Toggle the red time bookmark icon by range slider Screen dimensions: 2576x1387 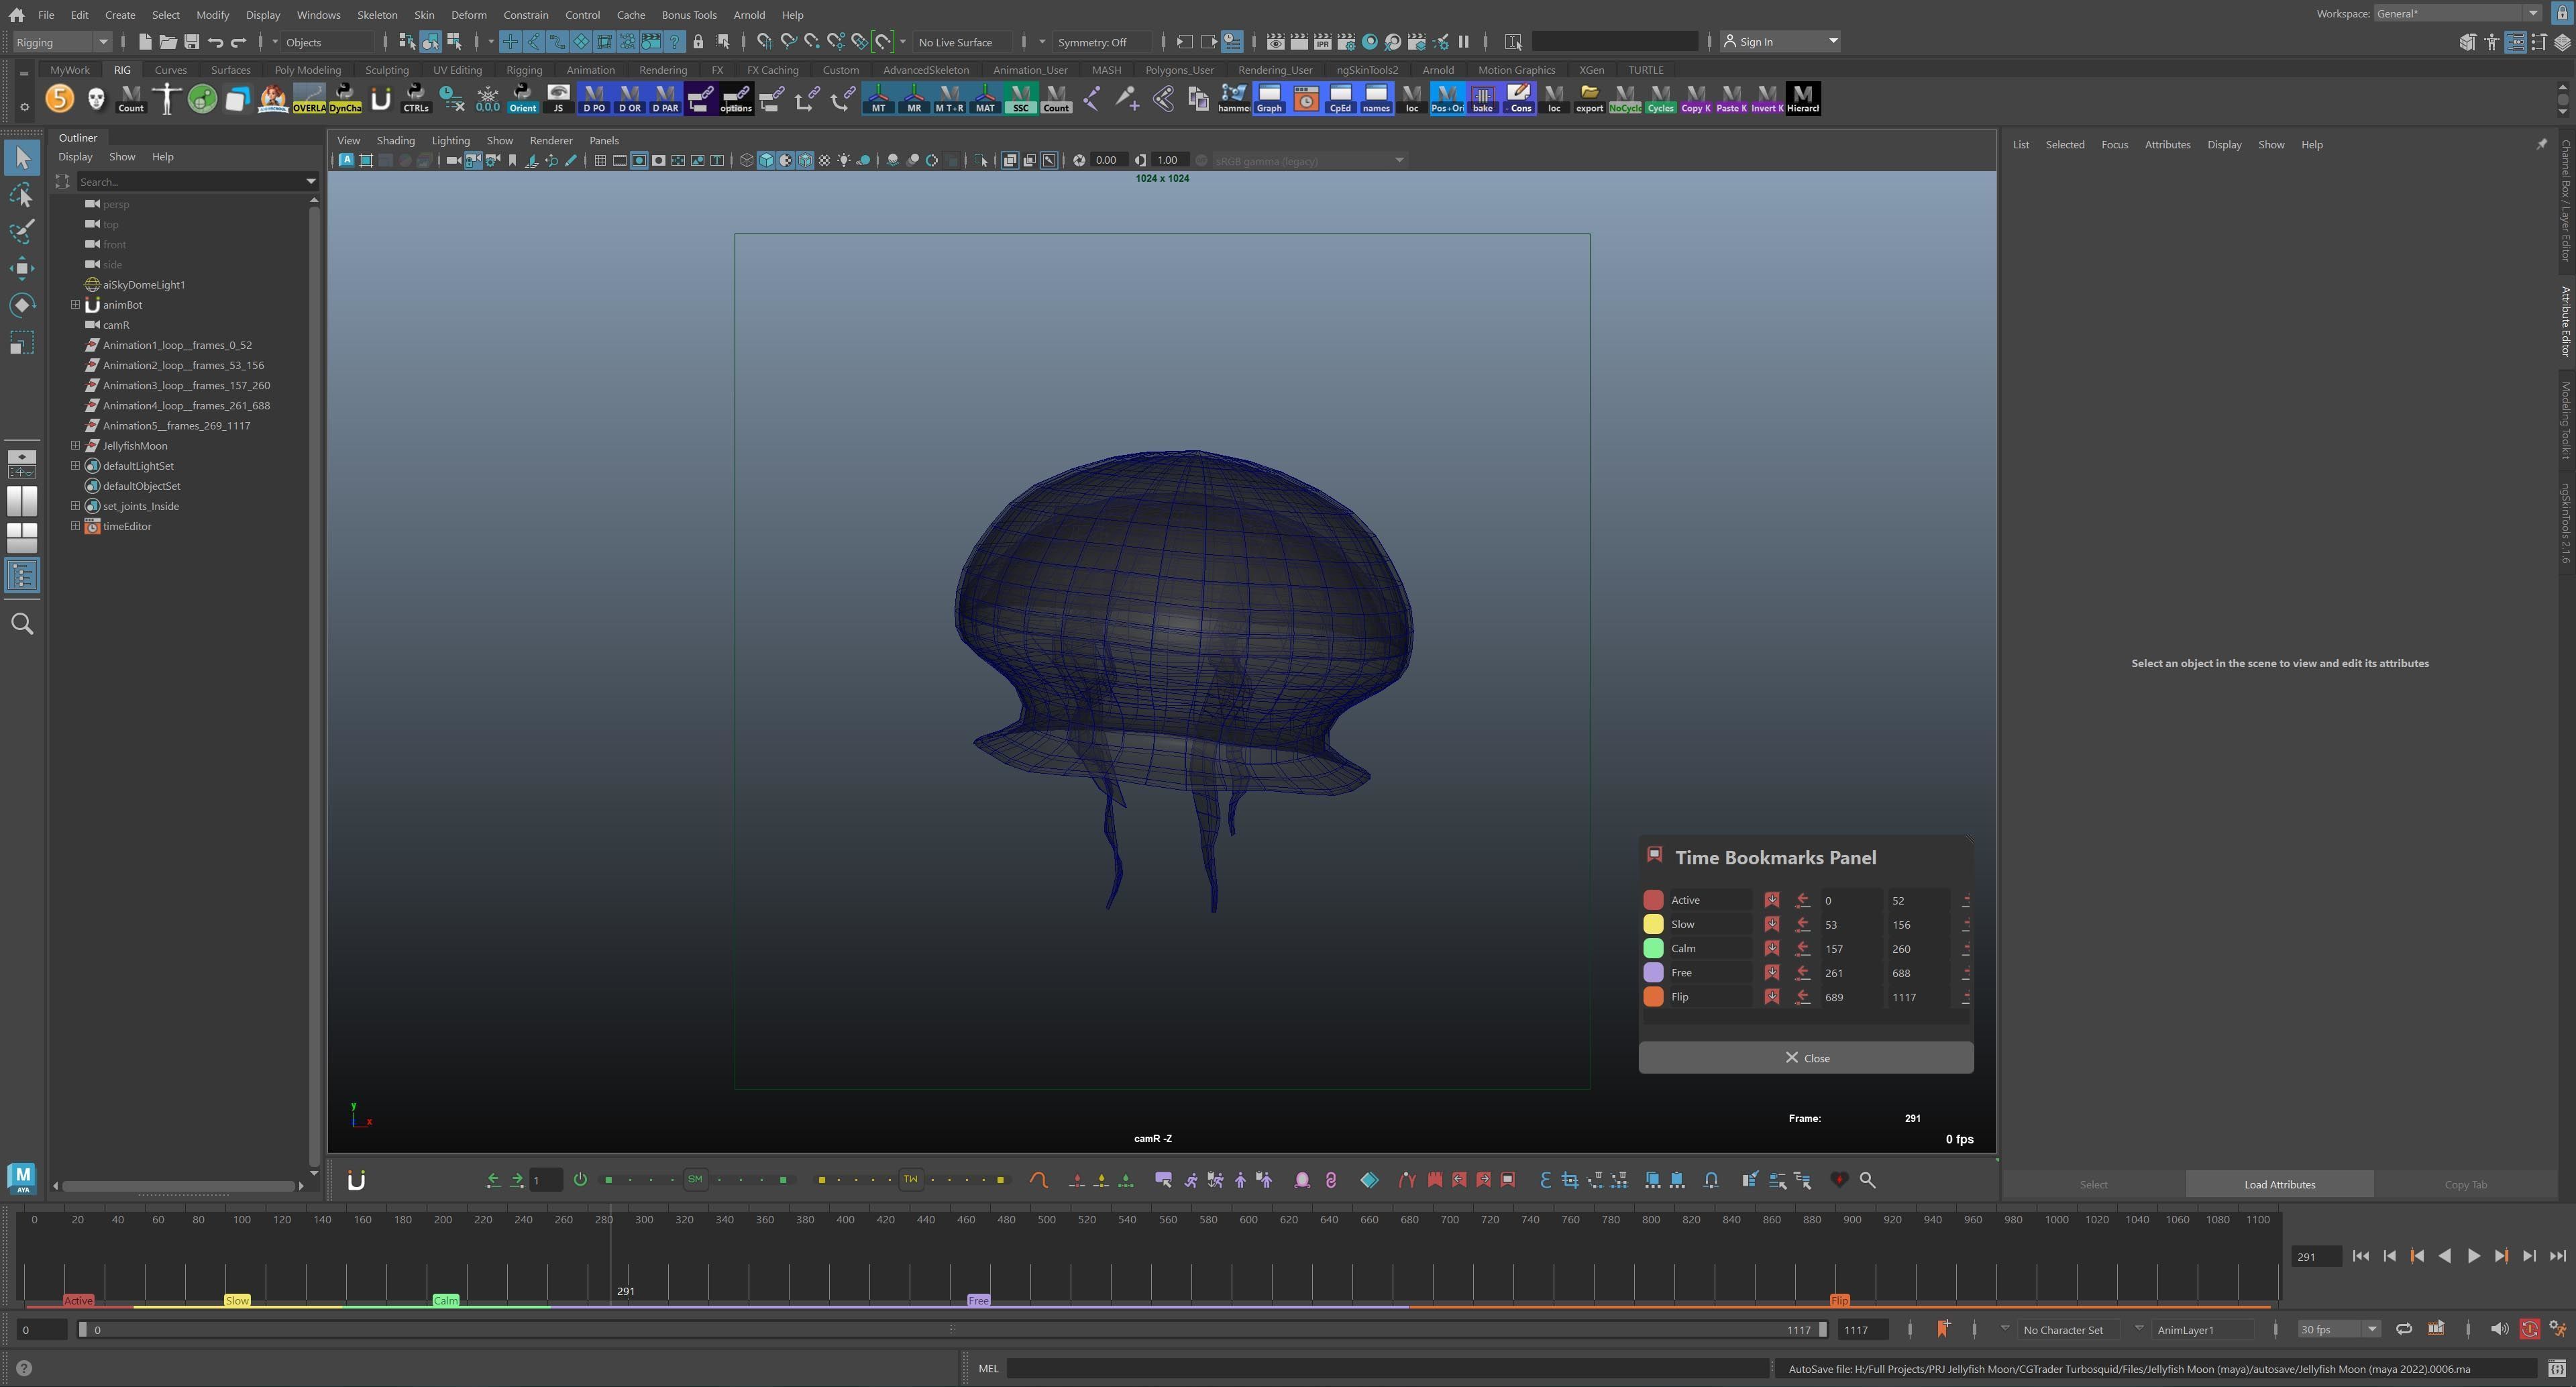point(1943,1329)
